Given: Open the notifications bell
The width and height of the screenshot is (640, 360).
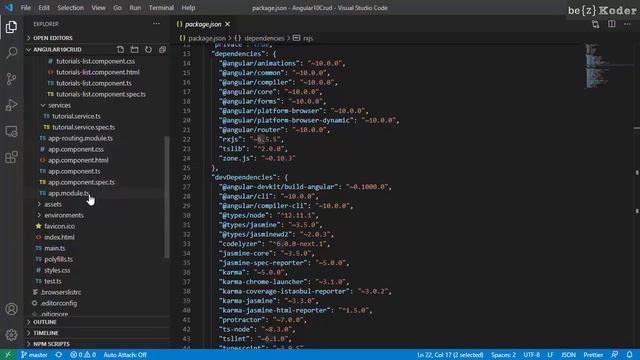Looking at the screenshot, I should tap(629, 355).
